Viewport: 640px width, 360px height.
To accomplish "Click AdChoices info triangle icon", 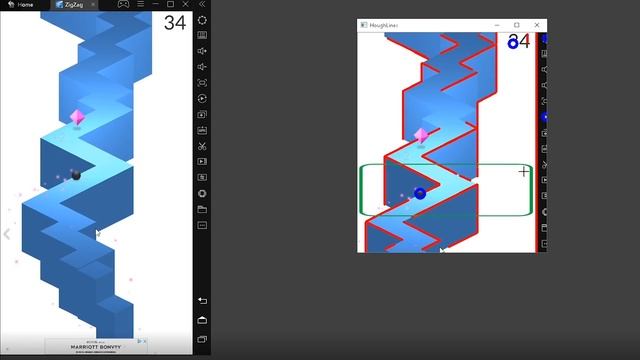I will coord(140,341).
